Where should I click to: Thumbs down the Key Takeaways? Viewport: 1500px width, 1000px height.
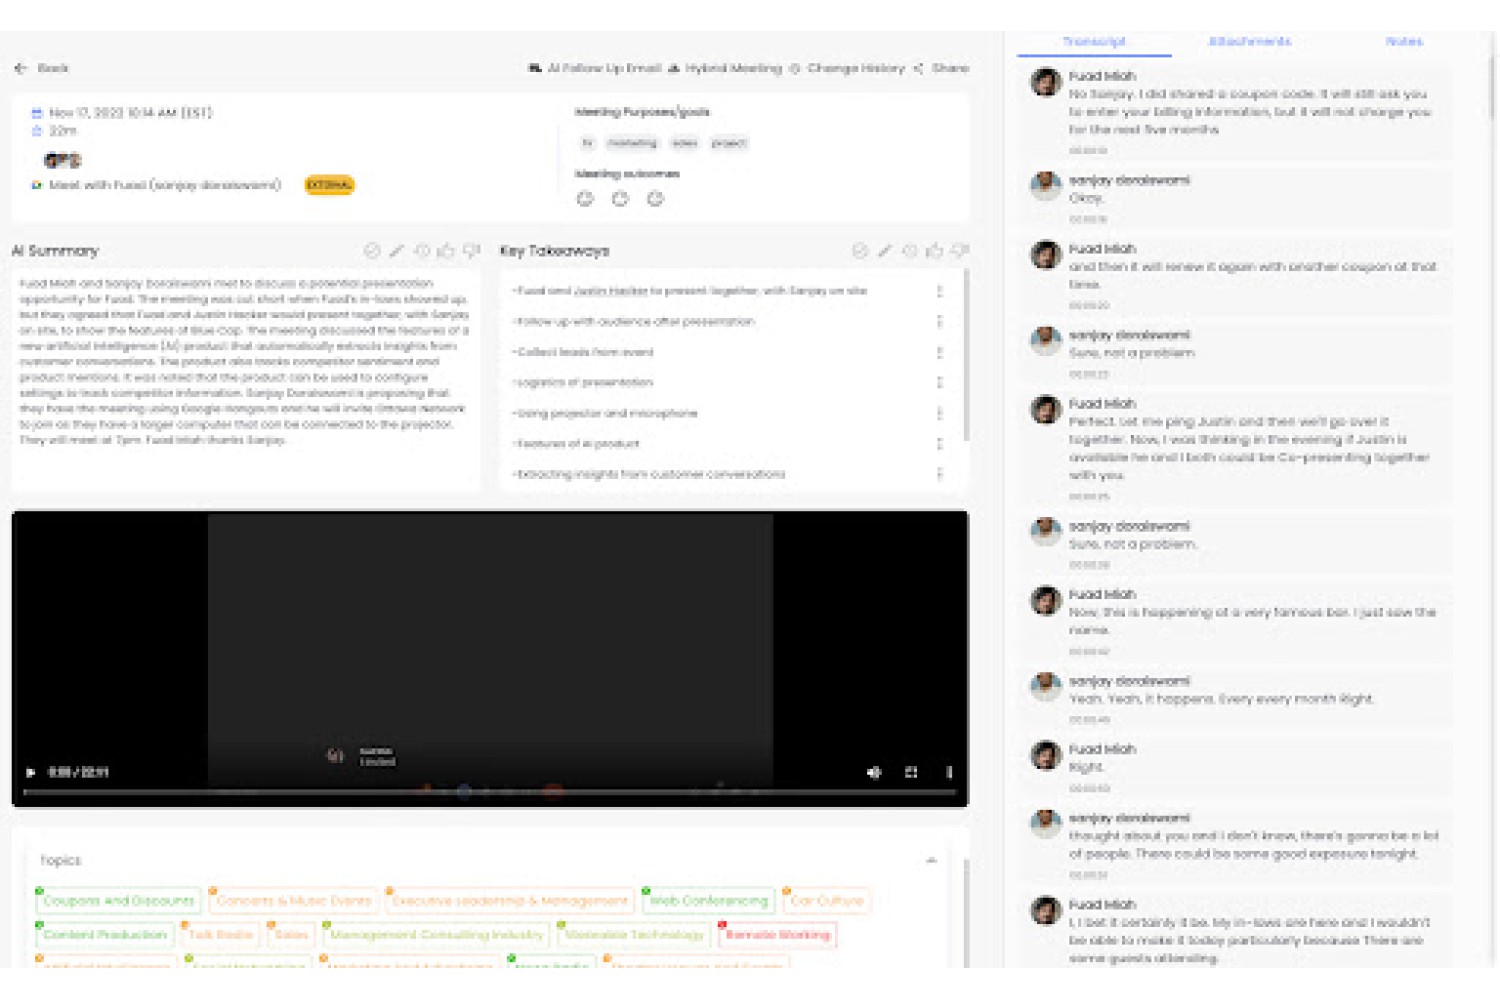tap(959, 250)
